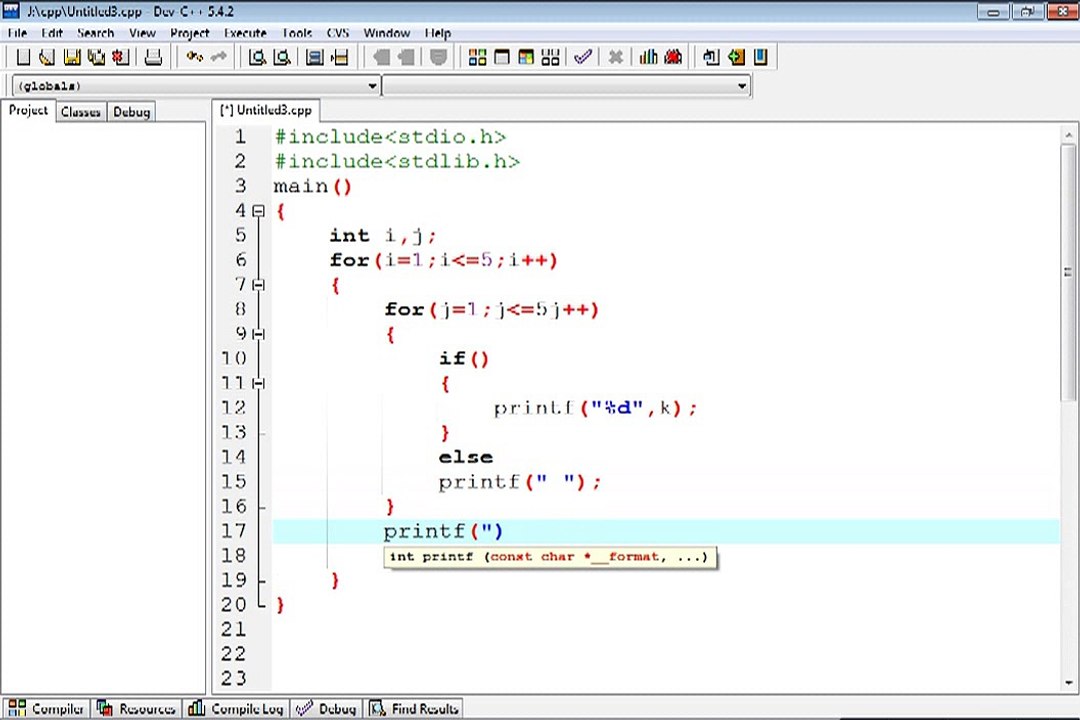Open Find using the first magnifier icon
This screenshot has height=720, width=1080.
257,57
